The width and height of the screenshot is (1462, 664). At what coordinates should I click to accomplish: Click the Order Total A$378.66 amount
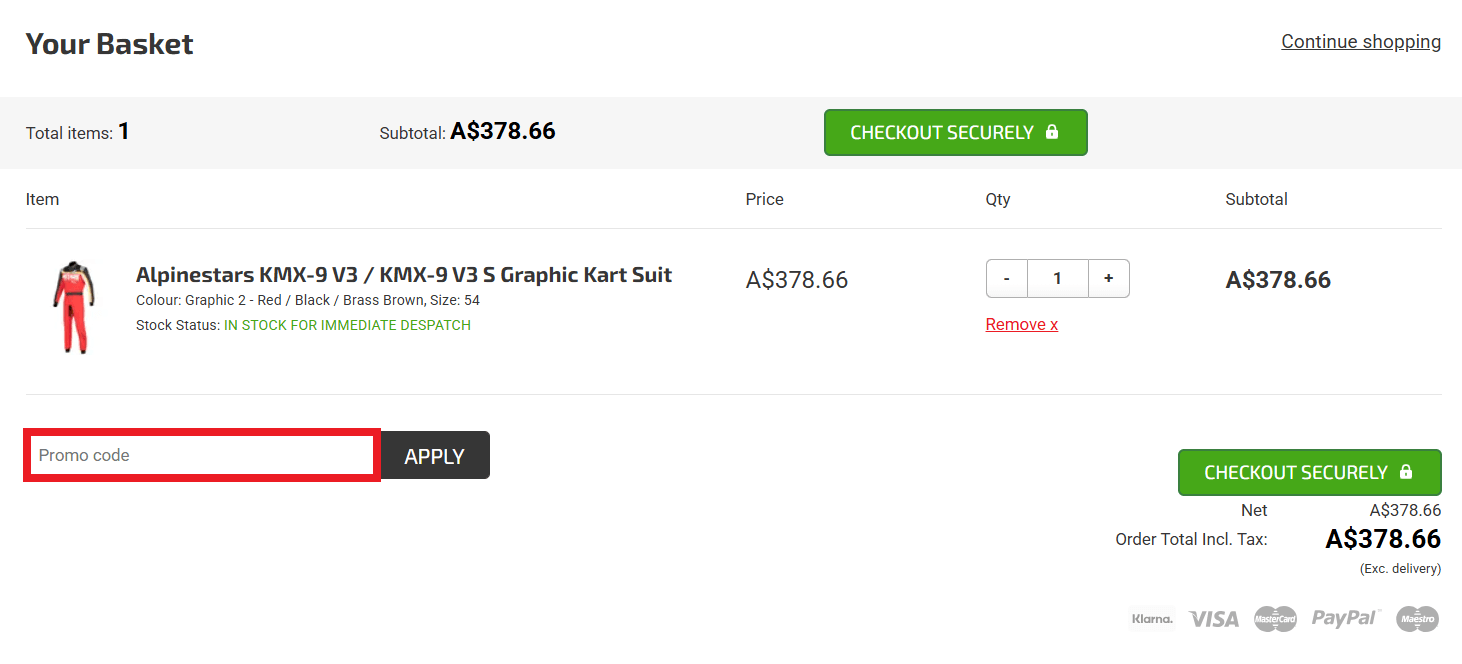point(1383,539)
